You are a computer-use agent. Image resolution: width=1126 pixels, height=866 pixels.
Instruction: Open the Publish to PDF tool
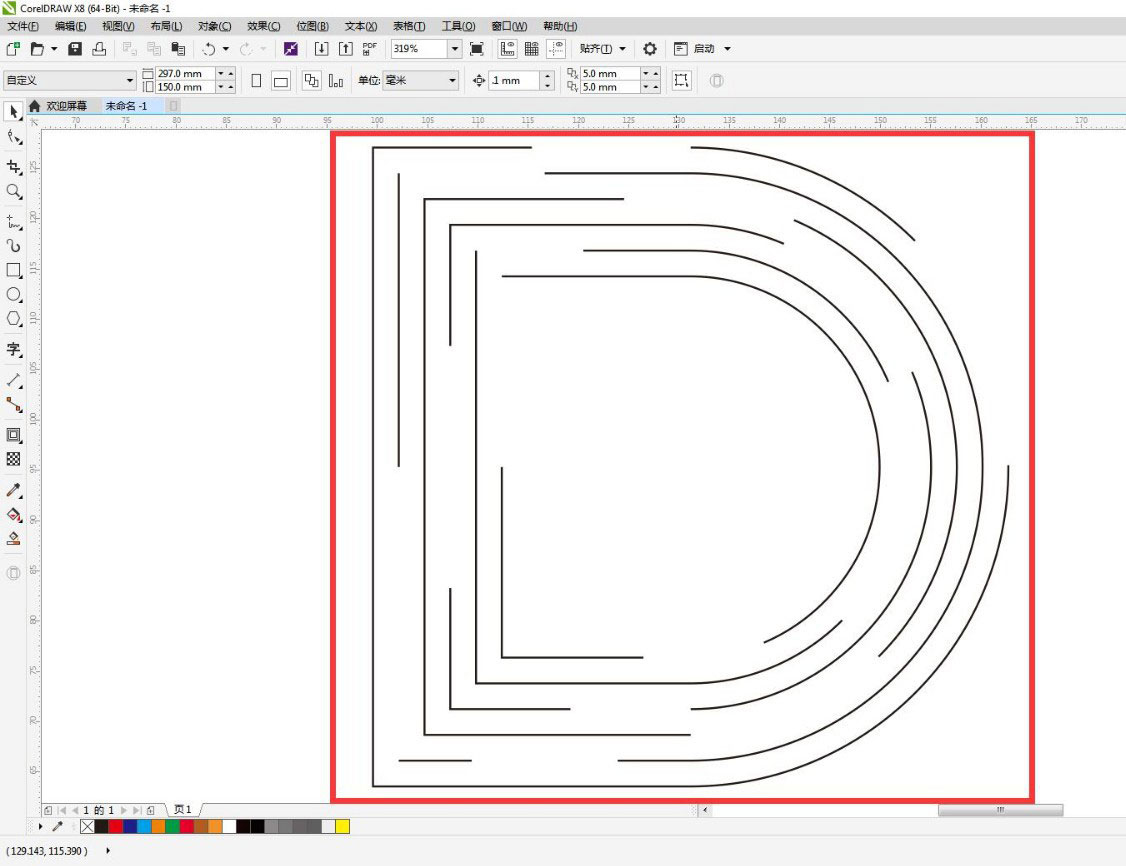pyautogui.click(x=369, y=48)
